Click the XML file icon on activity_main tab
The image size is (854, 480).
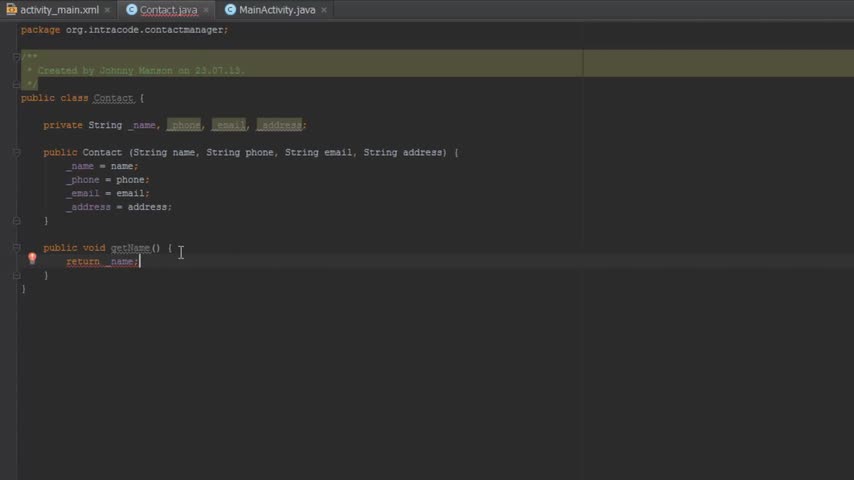pyautogui.click(x=11, y=10)
